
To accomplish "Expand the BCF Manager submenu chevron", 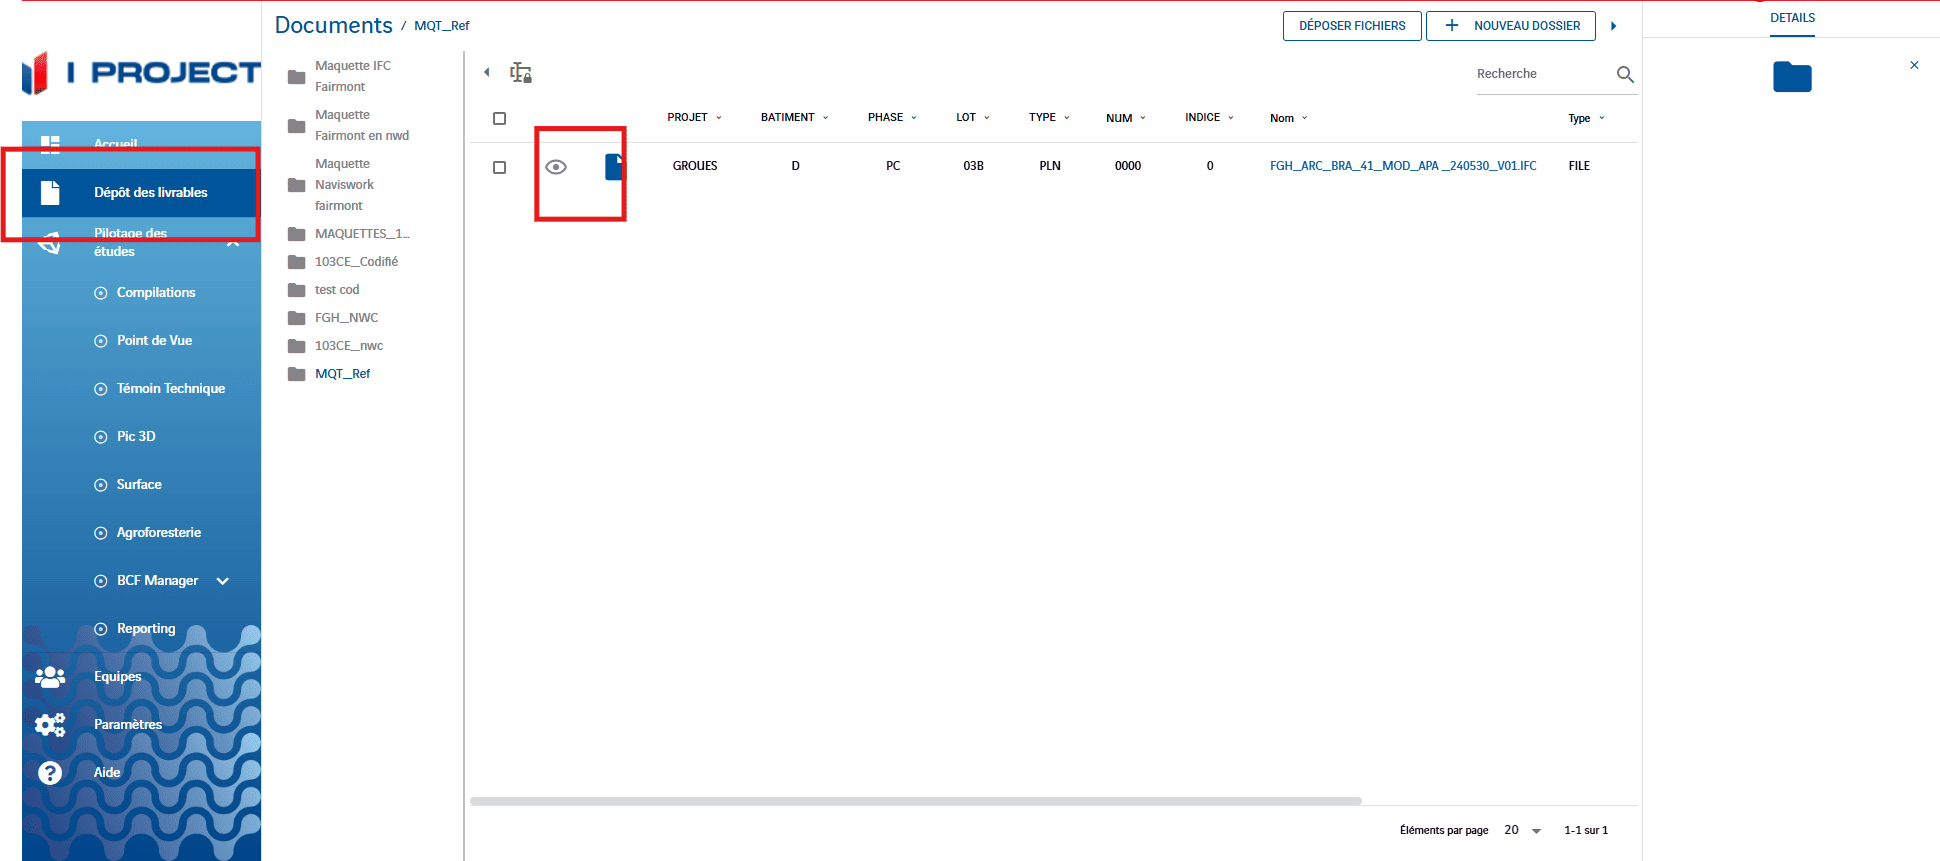I will 223,581.
